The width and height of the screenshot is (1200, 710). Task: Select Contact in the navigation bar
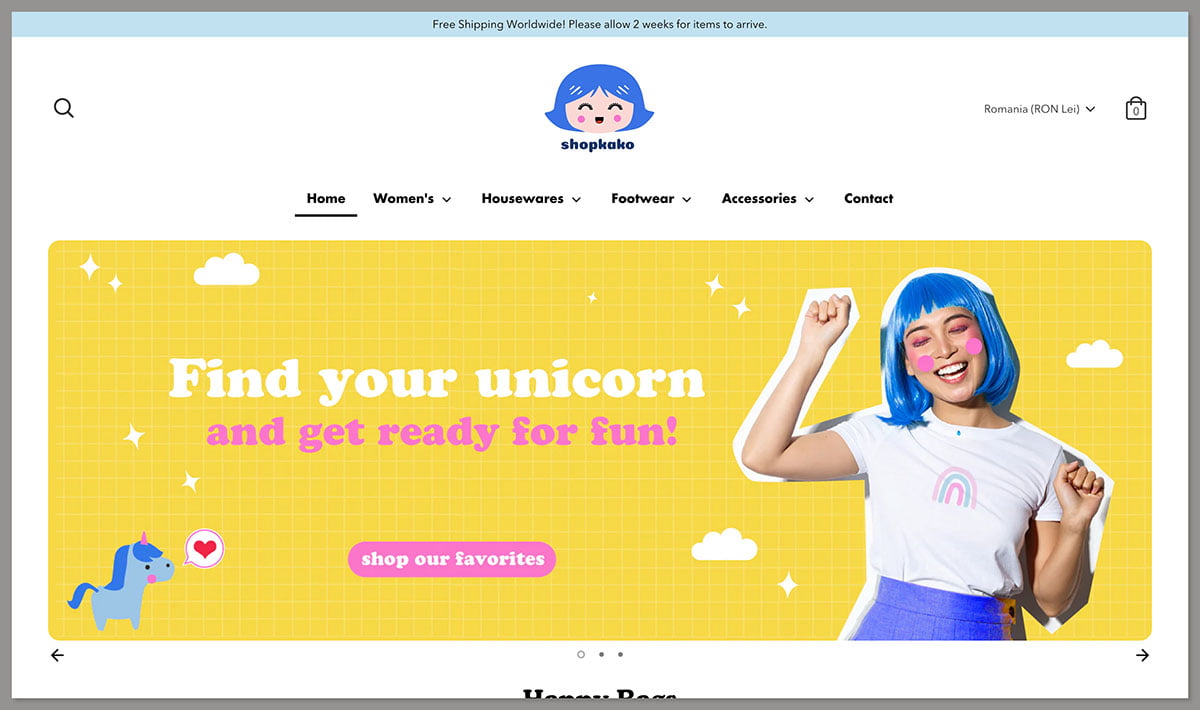868,198
